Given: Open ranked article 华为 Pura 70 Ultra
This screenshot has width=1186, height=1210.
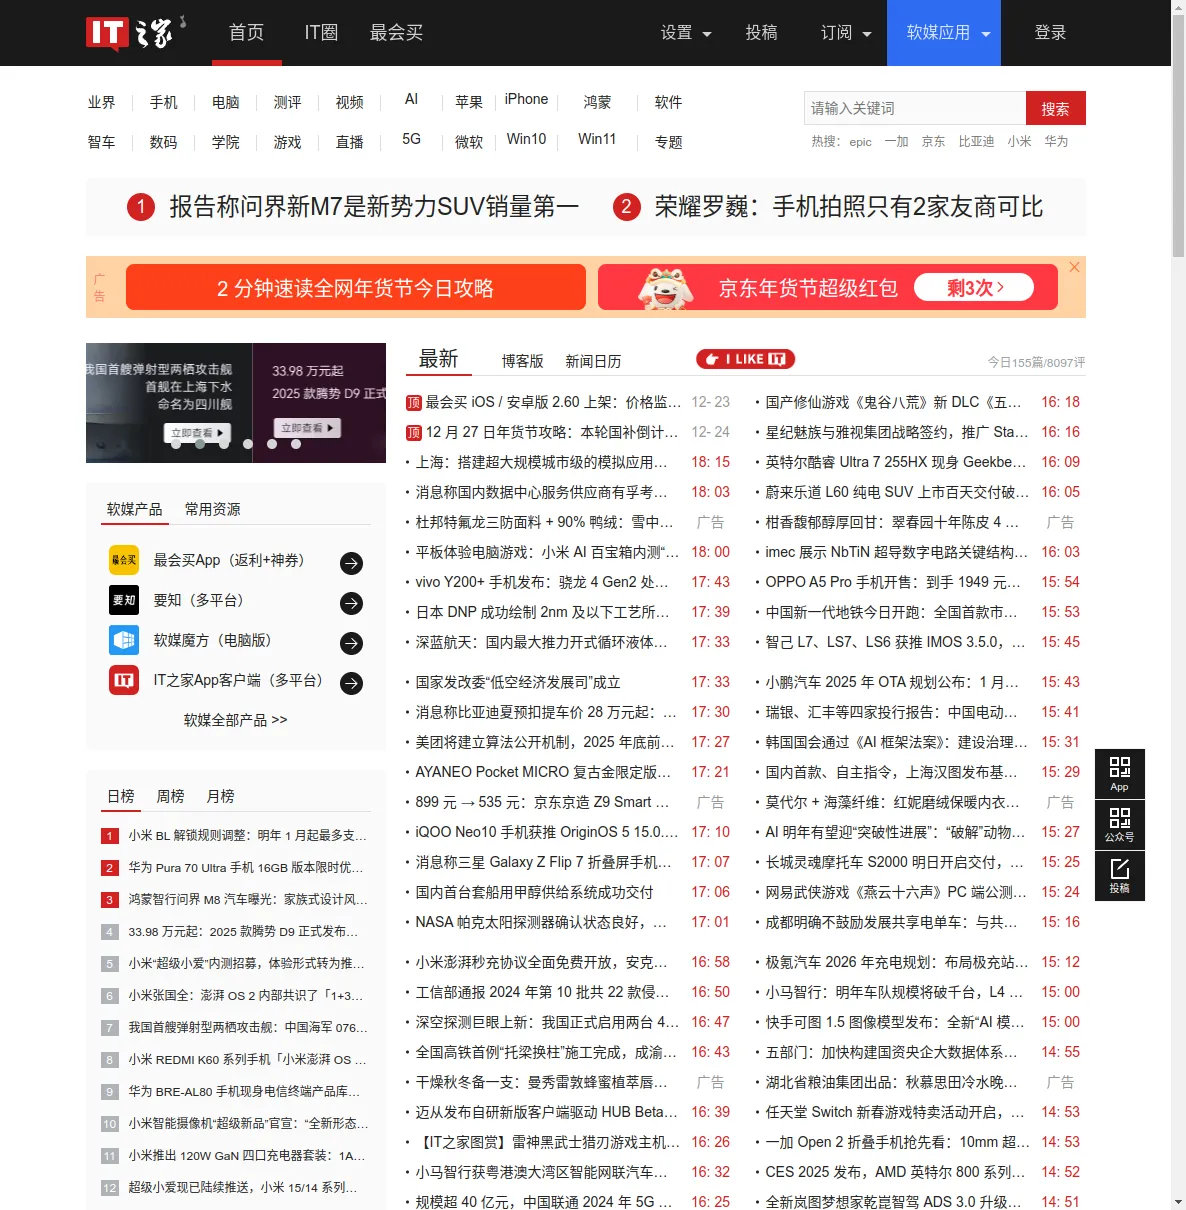Looking at the screenshot, I should [246, 867].
